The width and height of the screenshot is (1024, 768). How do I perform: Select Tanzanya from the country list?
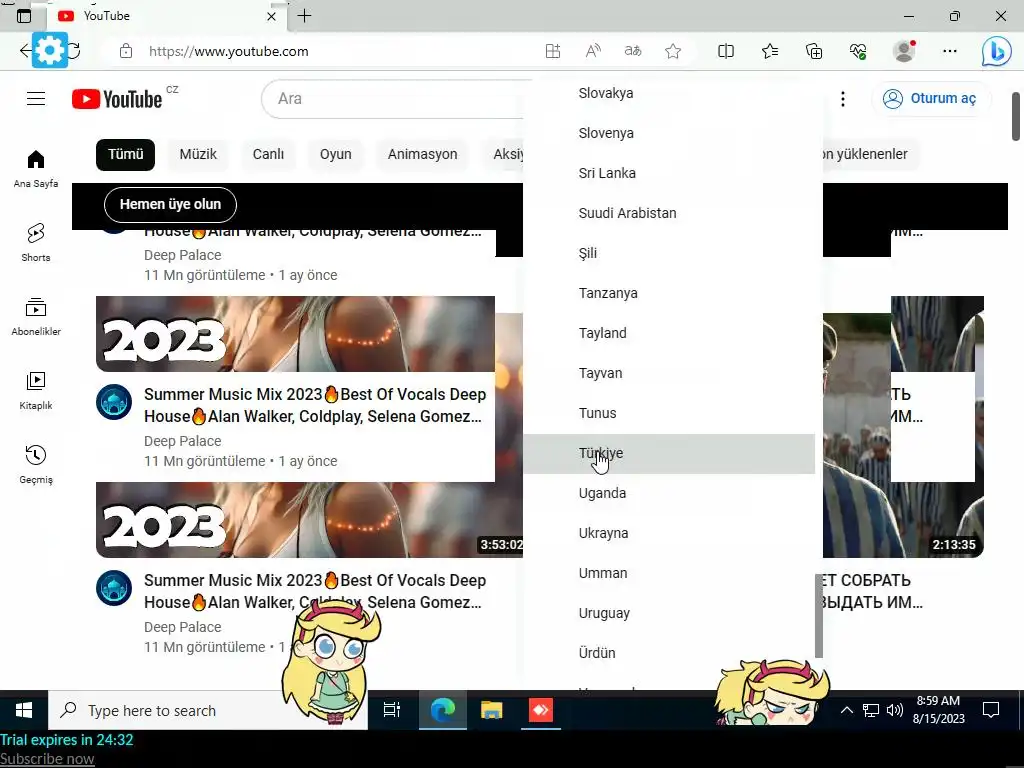669,293
